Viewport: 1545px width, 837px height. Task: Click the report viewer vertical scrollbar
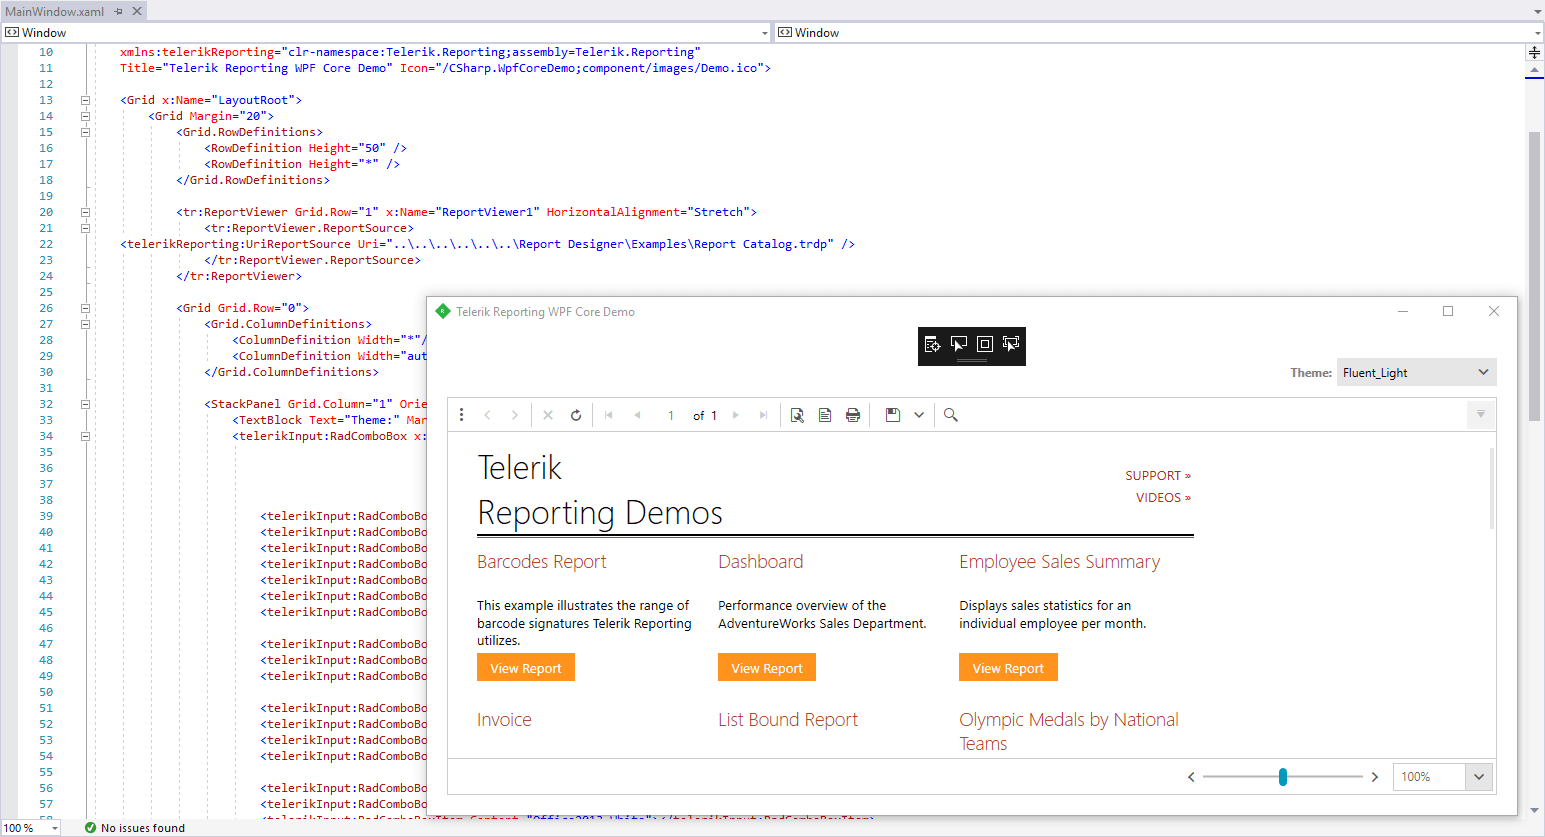pos(1491,488)
